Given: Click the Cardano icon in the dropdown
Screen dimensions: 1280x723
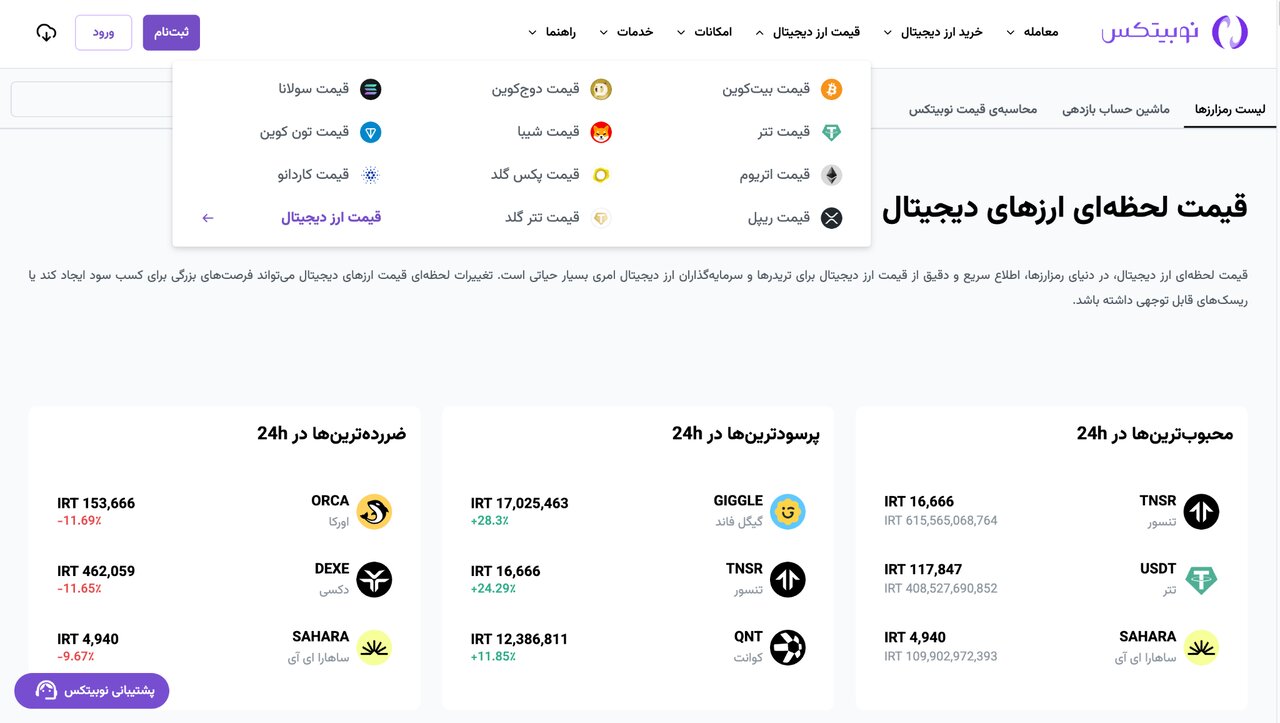Looking at the screenshot, I should [371, 175].
